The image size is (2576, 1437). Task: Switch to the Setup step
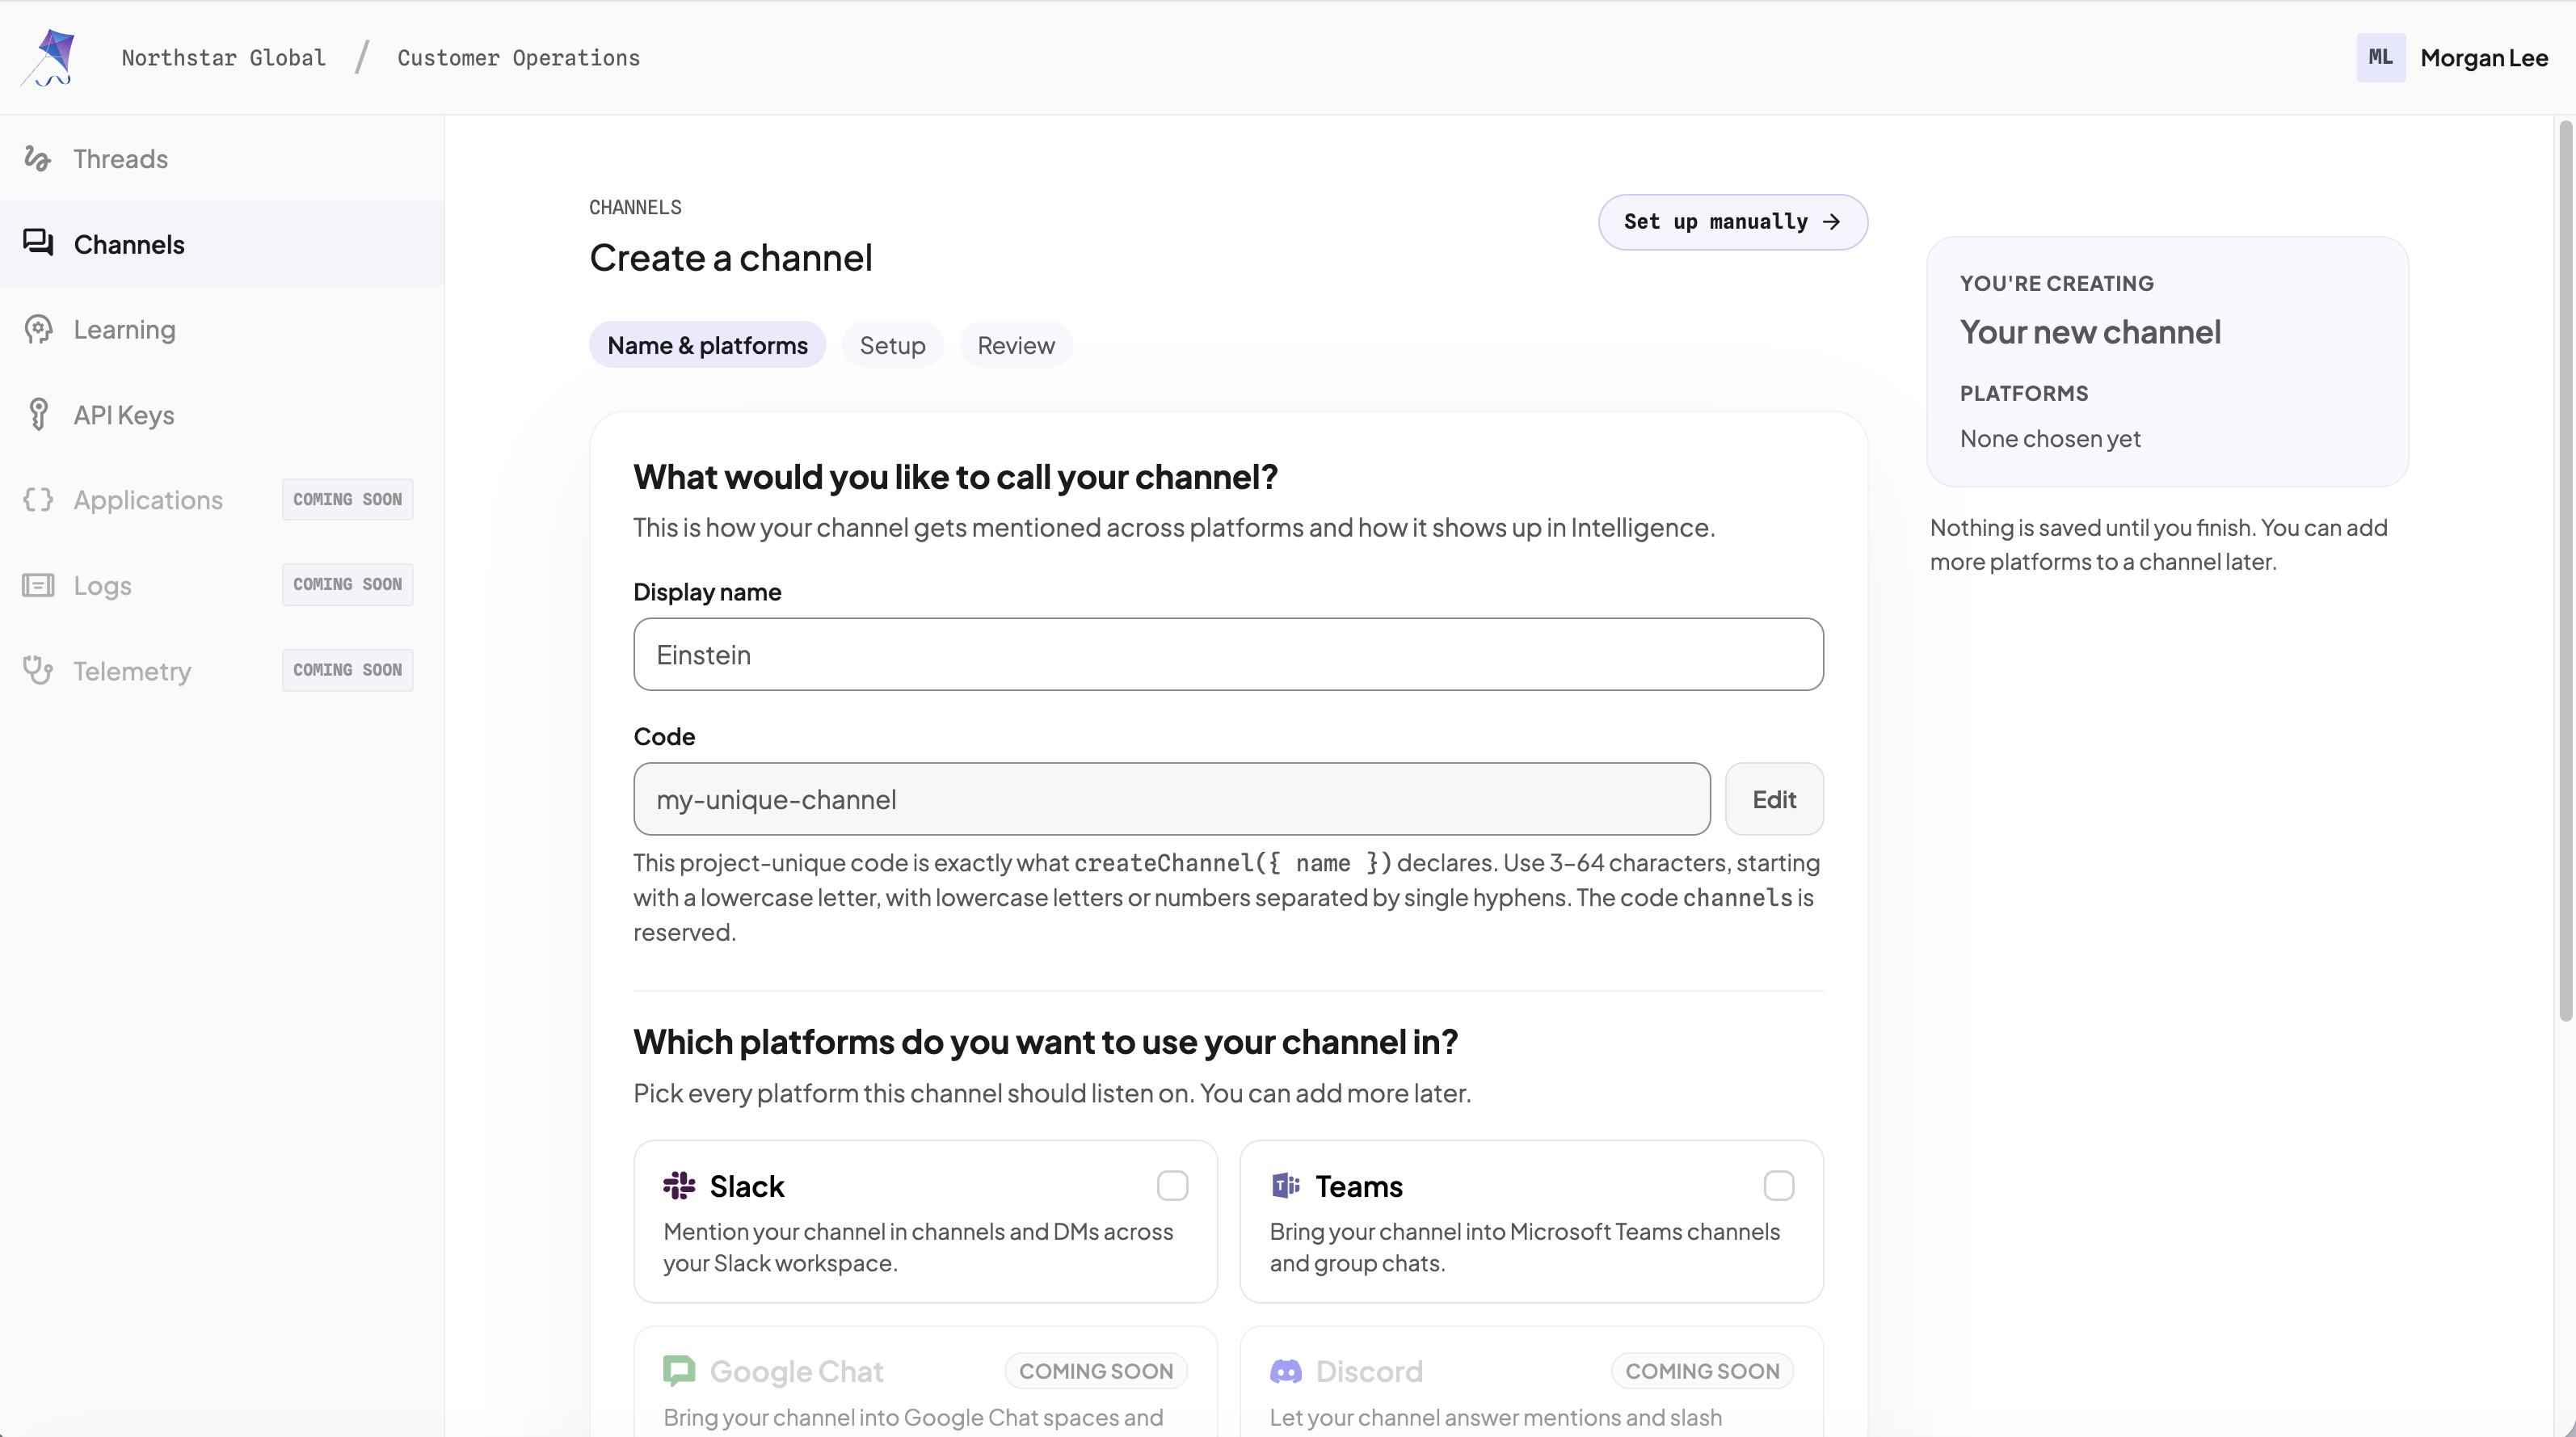[892, 345]
